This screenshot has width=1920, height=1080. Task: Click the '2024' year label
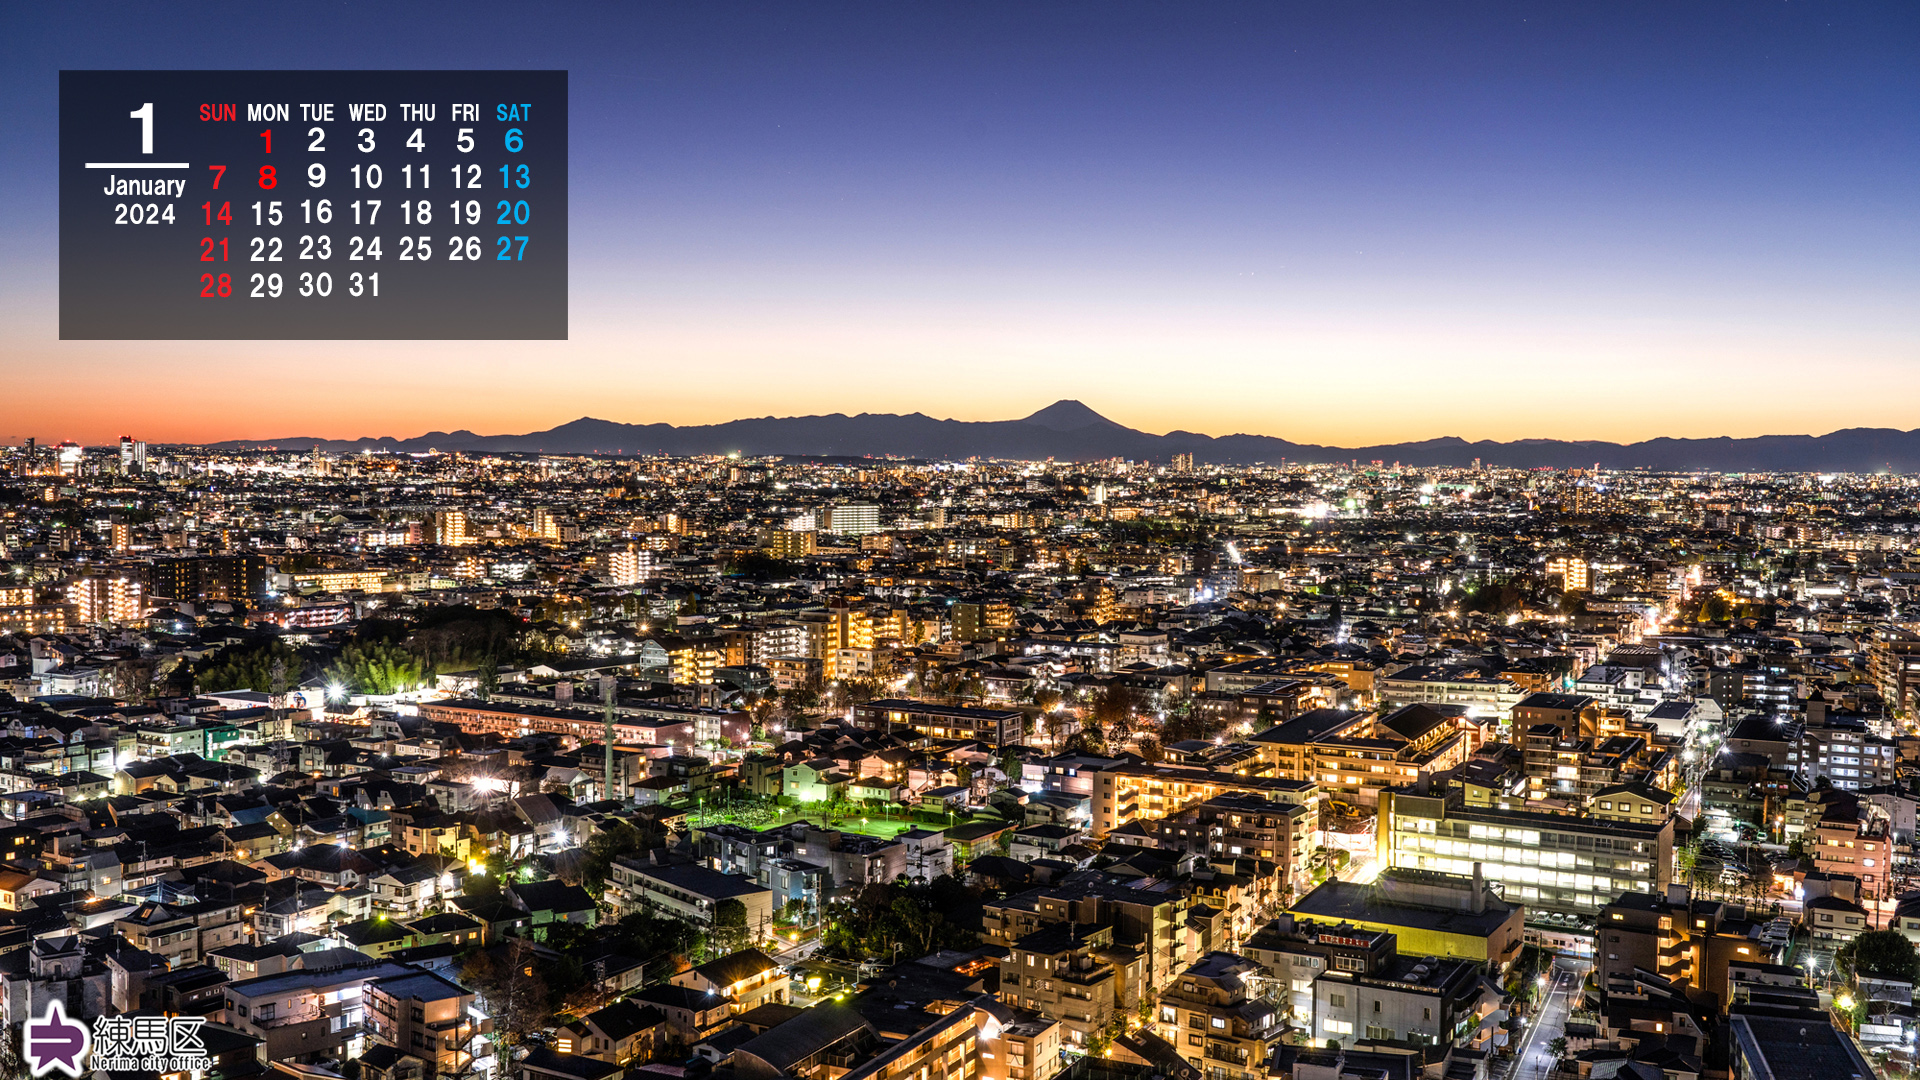pyautogui.click(x=145, y=214)
